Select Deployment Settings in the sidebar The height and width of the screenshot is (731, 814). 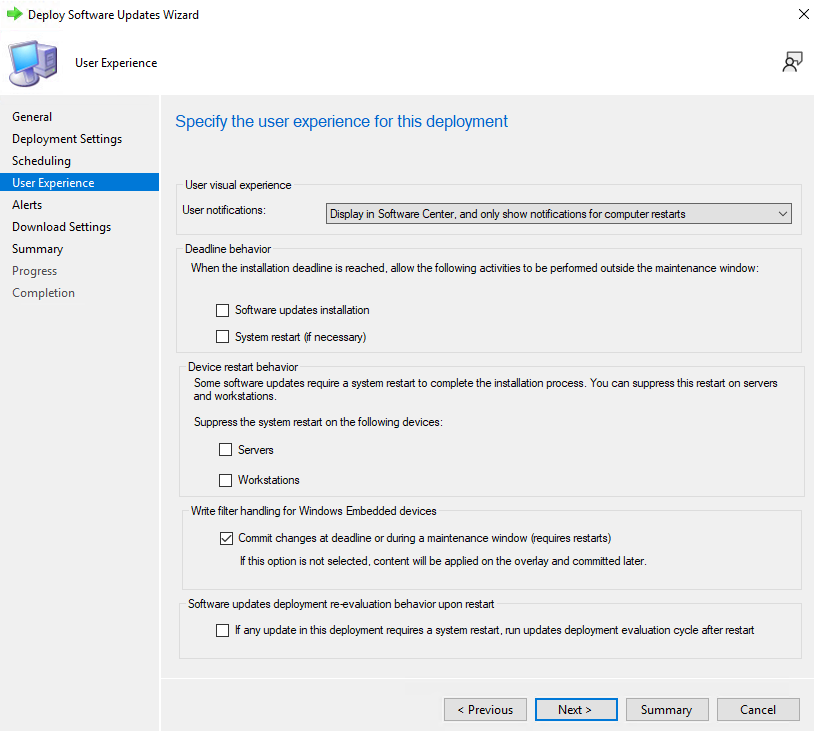[67, 139]
